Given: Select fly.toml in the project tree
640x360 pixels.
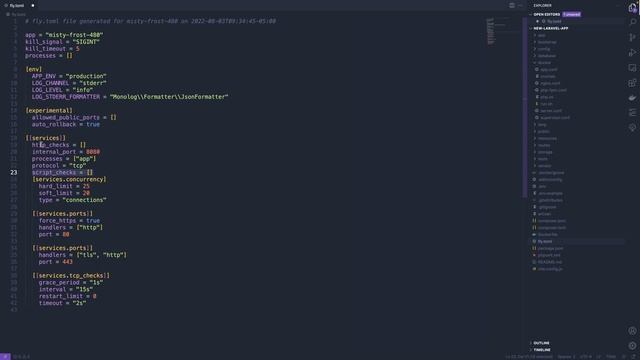Looking at the screenshot, I should pyautogui.click(x=545, y=242).
